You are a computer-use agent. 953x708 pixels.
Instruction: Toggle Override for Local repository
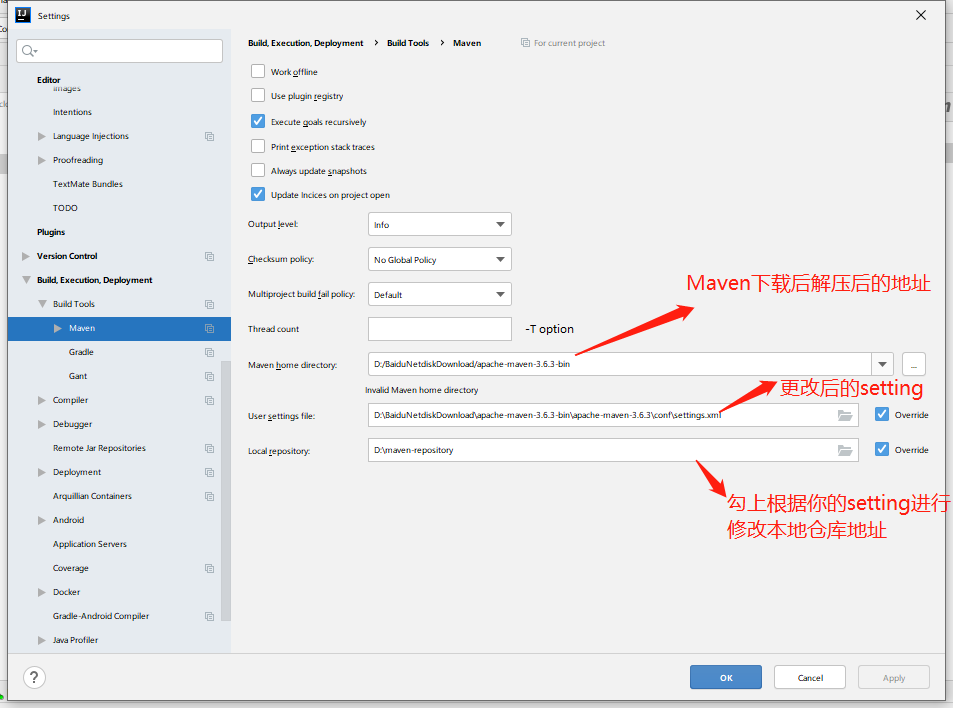click(x=882, y=449)
